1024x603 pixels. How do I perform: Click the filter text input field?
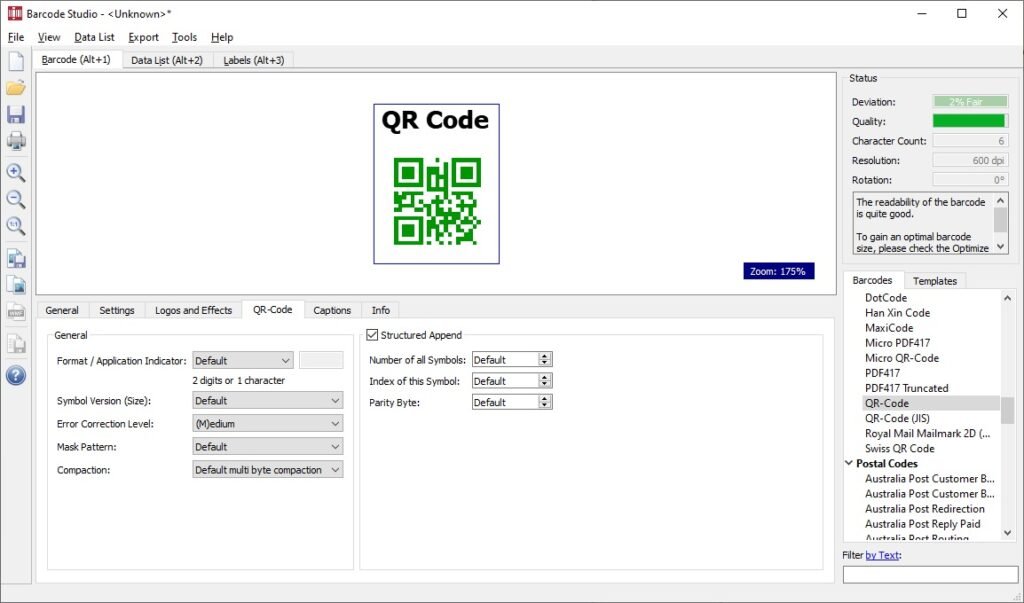pyautogui.click(x=930, y=574)
